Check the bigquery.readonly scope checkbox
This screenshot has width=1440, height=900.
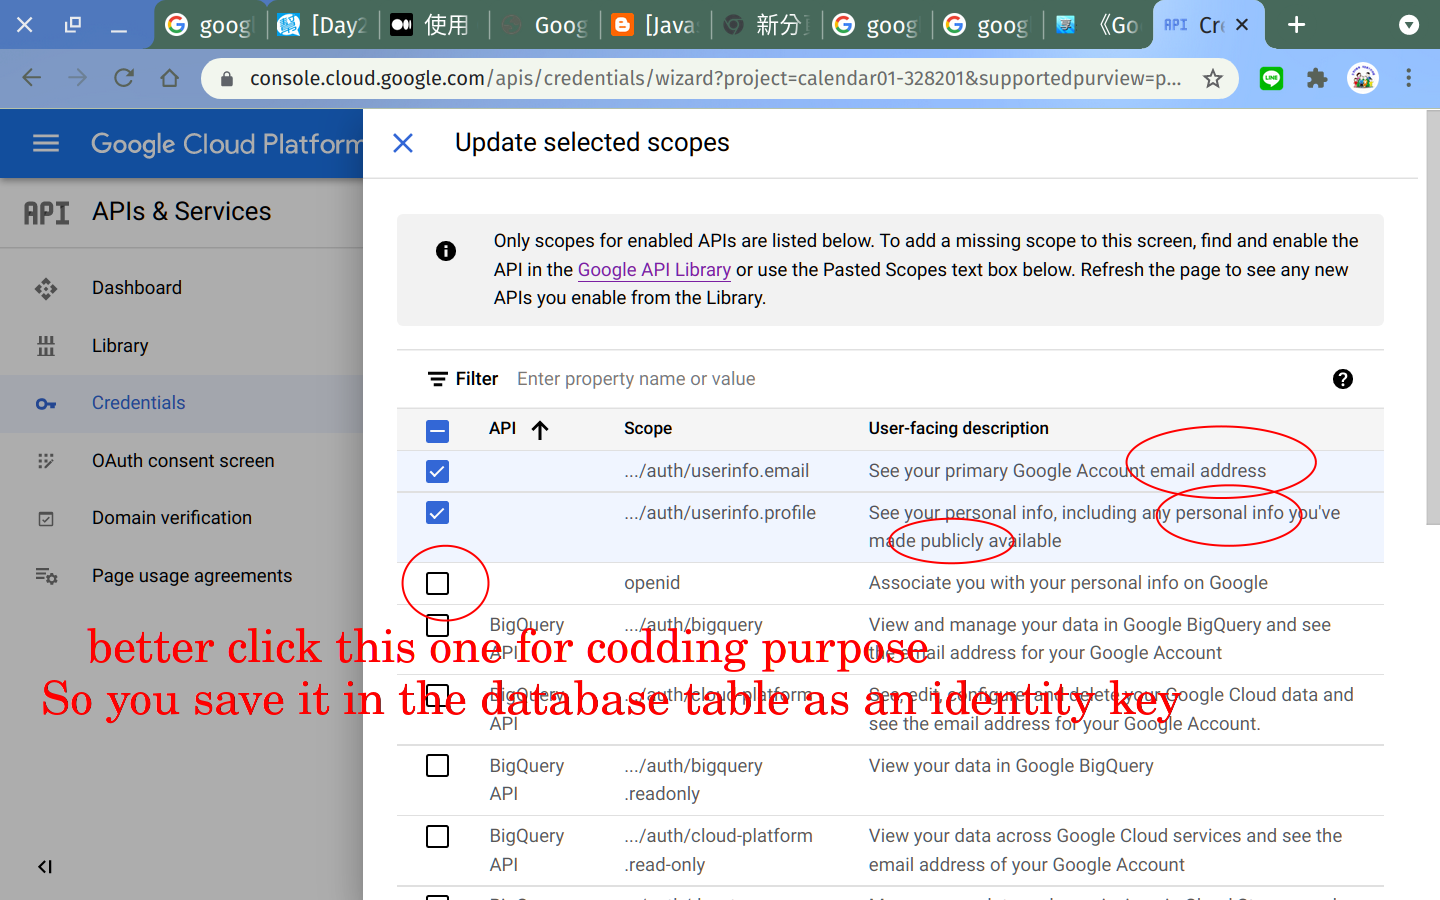pyautogui.click(x=437, y=766)
